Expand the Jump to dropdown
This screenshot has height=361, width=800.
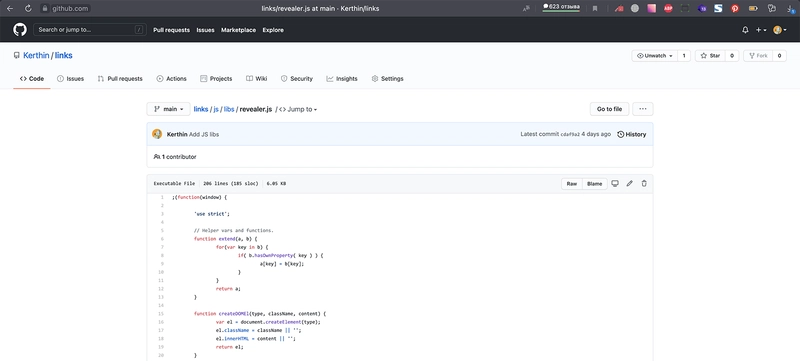tap(298, 109)
